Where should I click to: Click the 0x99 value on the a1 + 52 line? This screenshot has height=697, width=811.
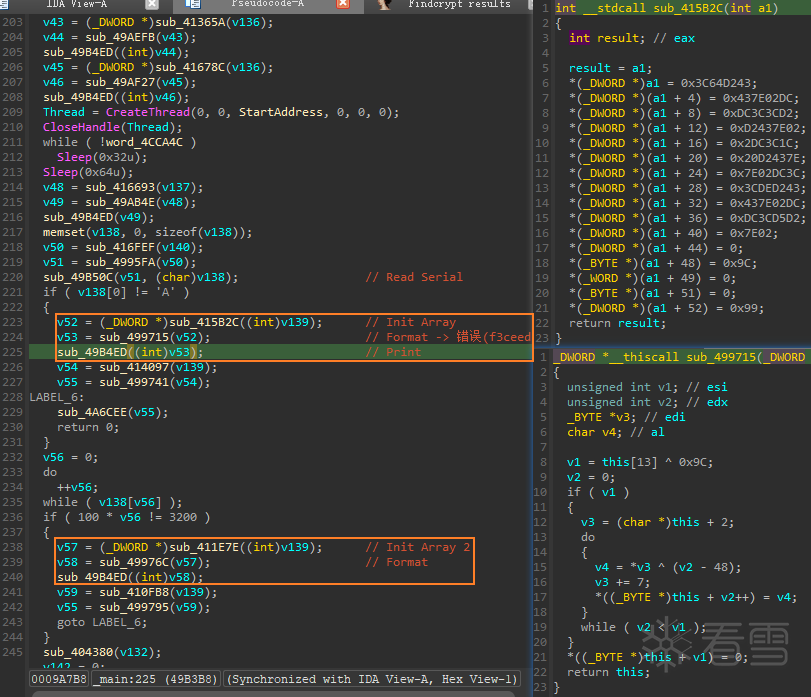tap(743, 308)
